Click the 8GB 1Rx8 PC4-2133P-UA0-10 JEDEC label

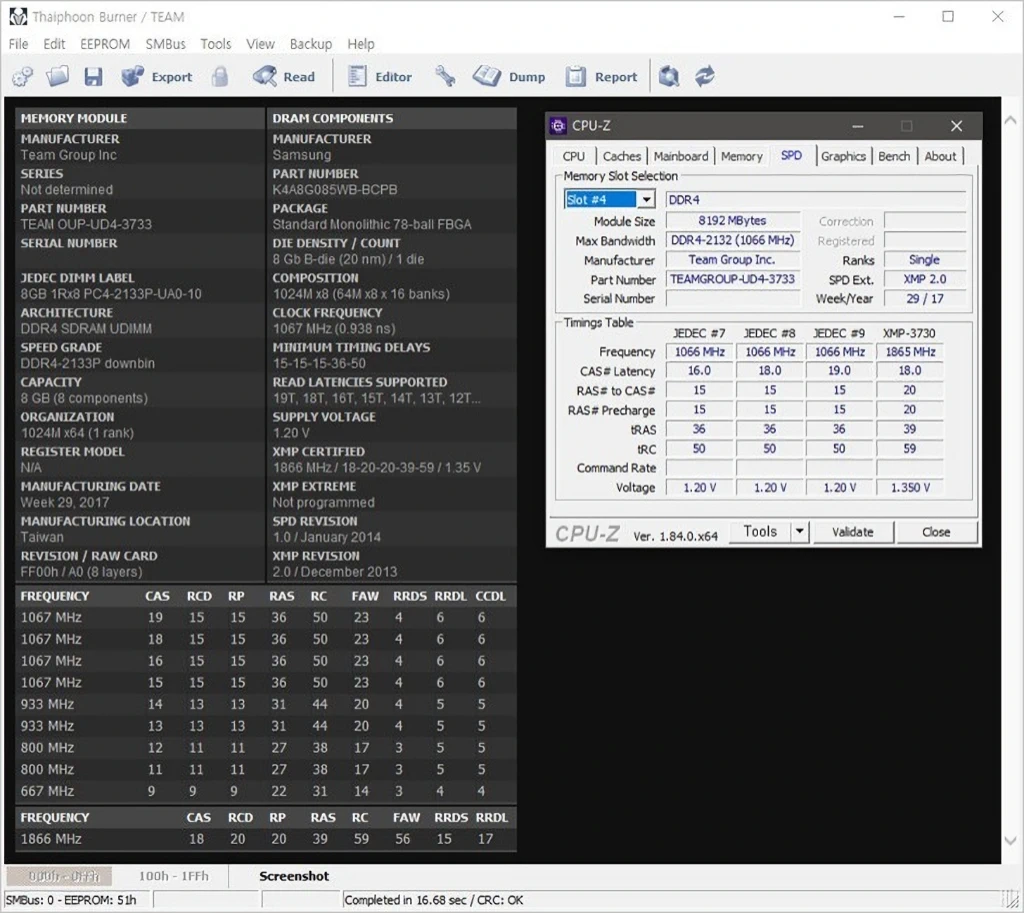[111, 294]
